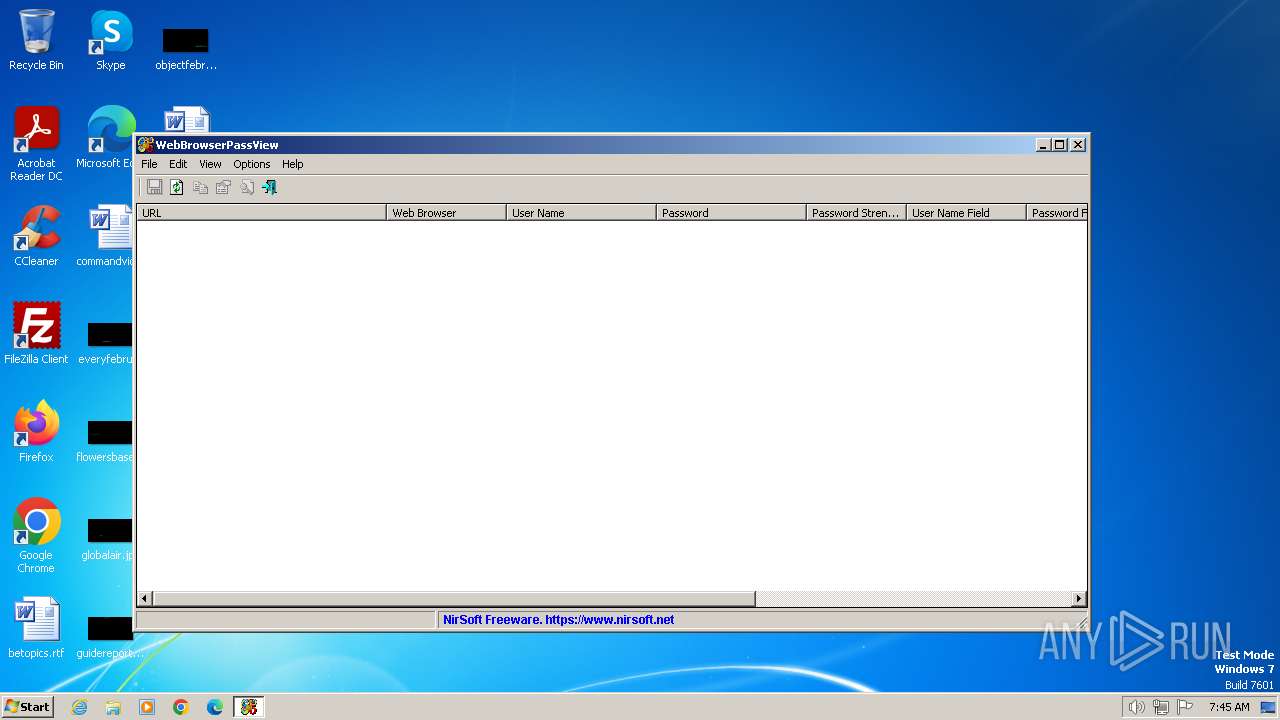1280x720 pixels.
Task: Select the Acrobat Reader DC shortcut
Action: point(36,144)
